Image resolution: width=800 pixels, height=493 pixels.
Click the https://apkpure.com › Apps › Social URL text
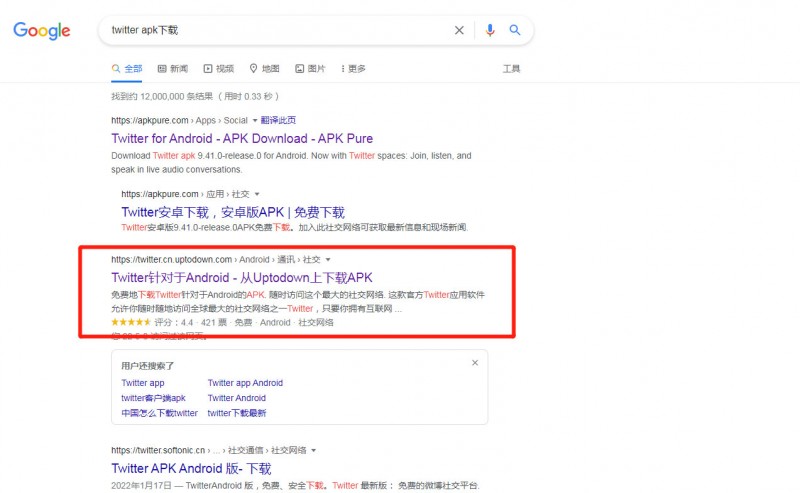coord(179,120)
